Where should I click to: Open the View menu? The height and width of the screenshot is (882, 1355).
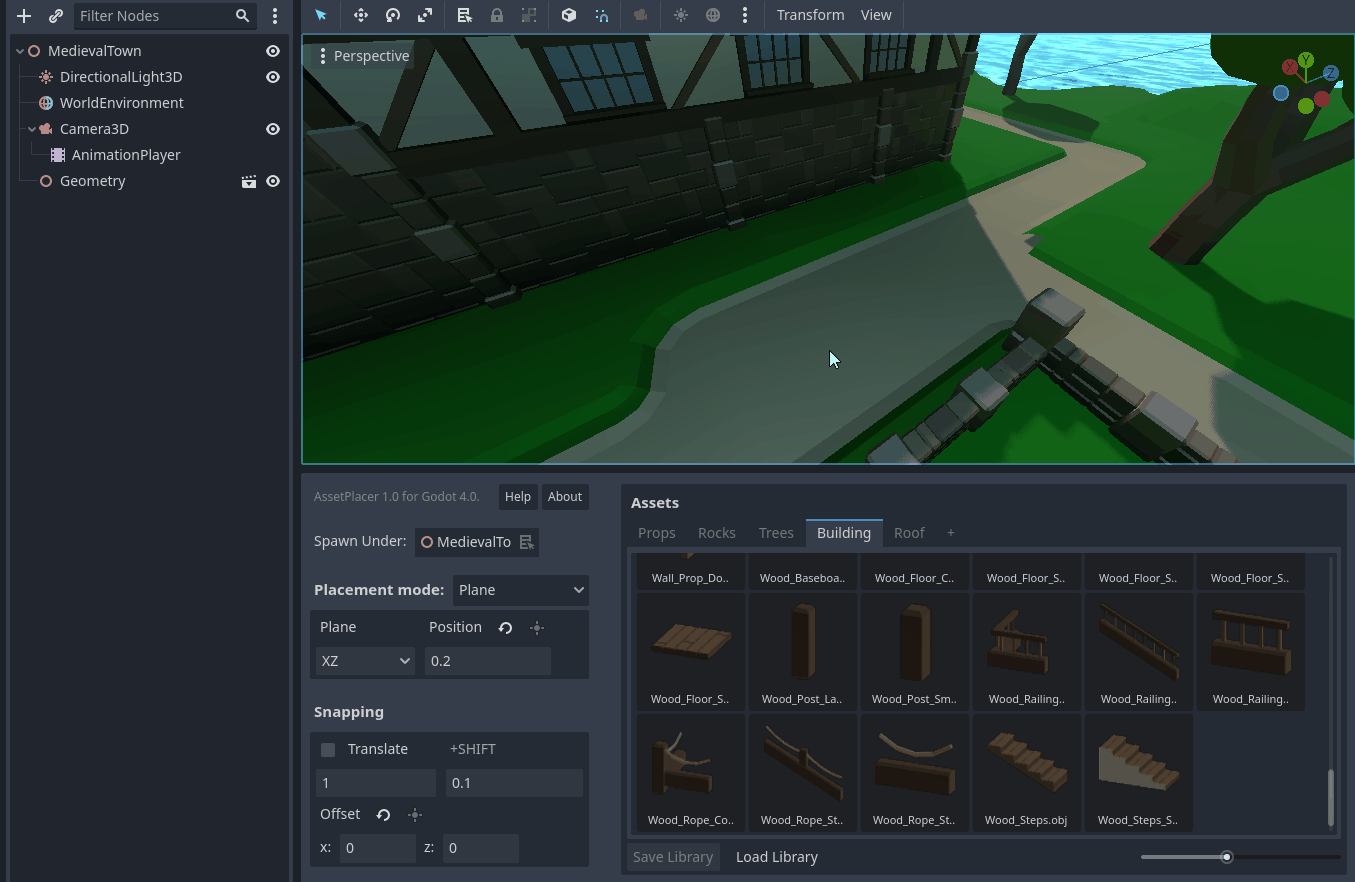tap(876, 15)
